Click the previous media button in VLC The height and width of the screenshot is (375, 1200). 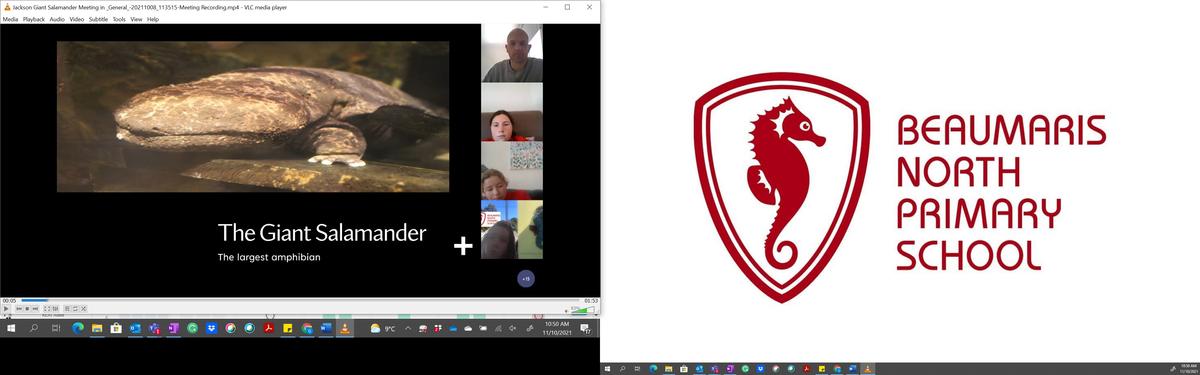pyautogui.click(x=19, y=308)
